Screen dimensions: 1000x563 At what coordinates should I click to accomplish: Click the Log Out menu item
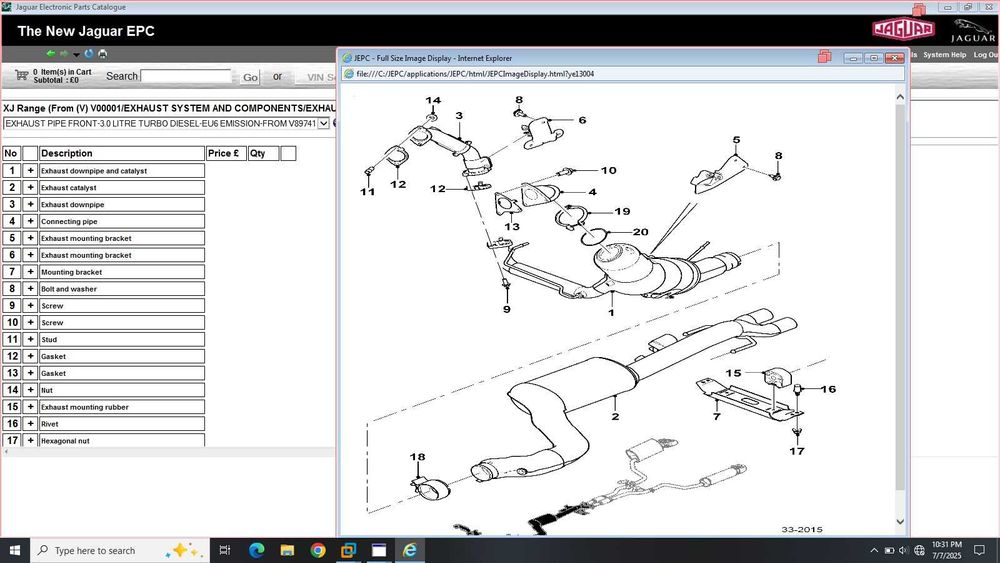click(986, 55)
